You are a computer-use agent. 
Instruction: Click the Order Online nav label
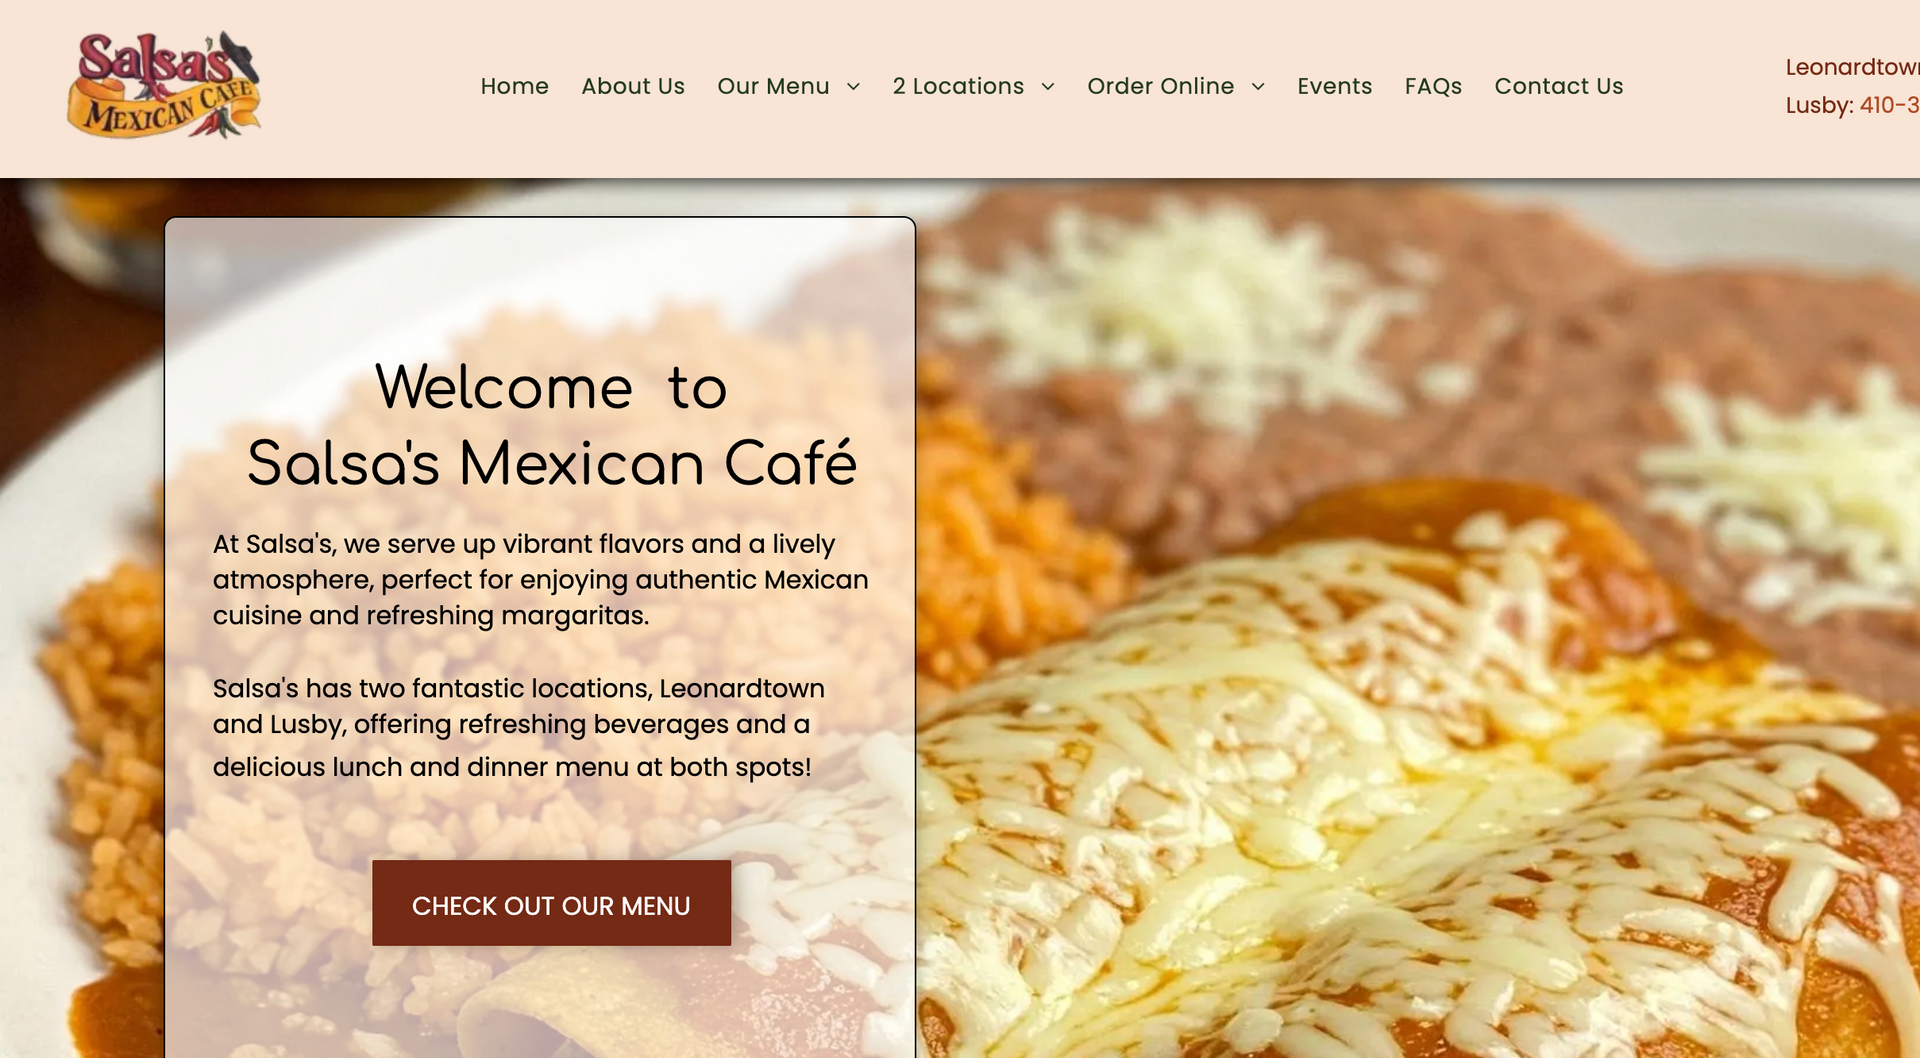(1160, 86)
